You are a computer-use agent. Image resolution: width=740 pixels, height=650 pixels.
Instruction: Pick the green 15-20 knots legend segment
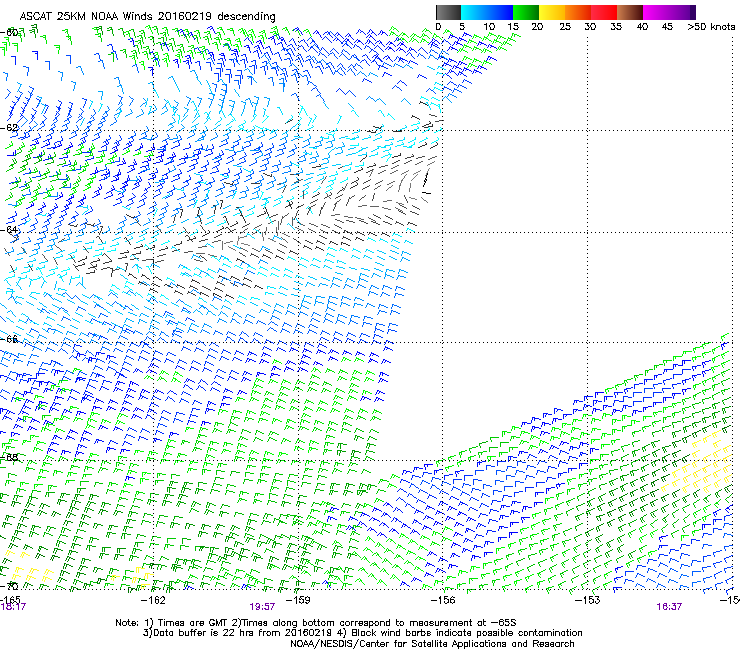pos(526,12)
